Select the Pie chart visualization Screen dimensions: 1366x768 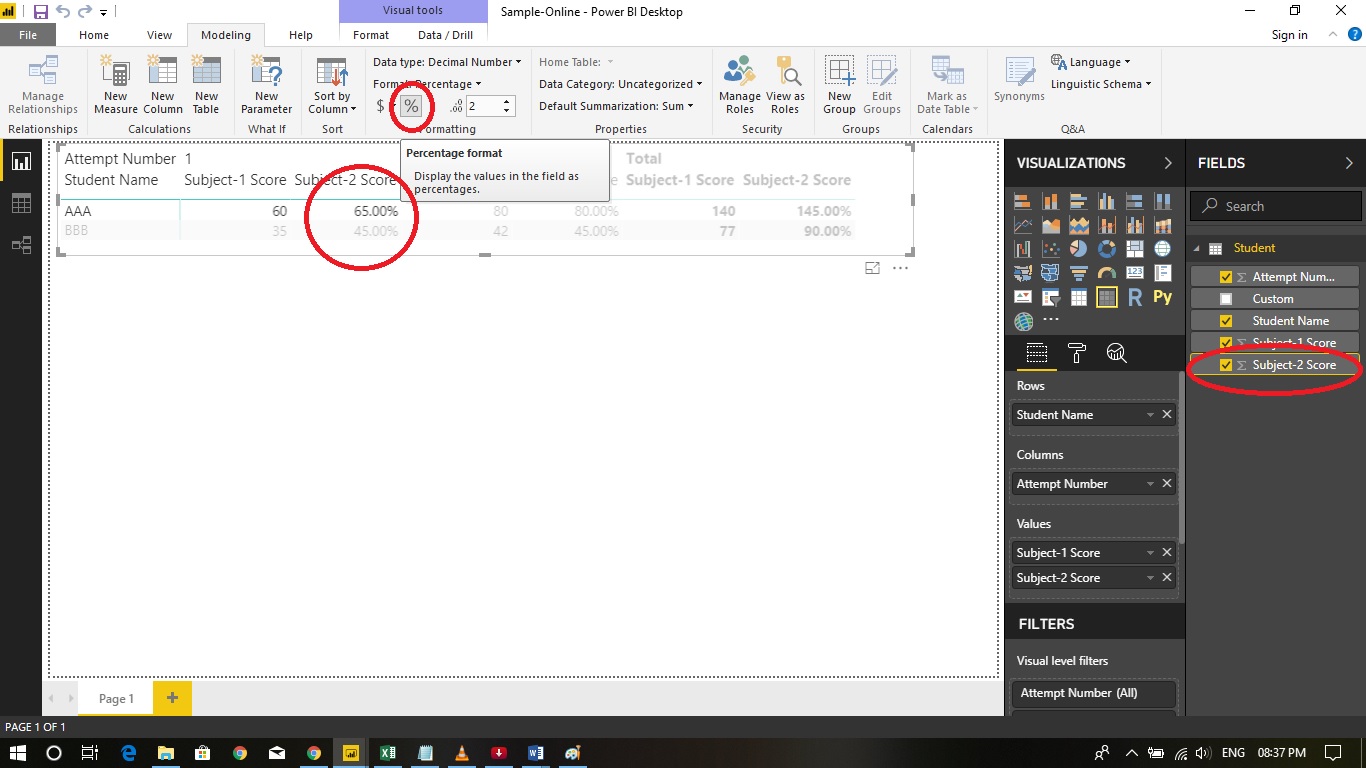tap(1079, 249)
